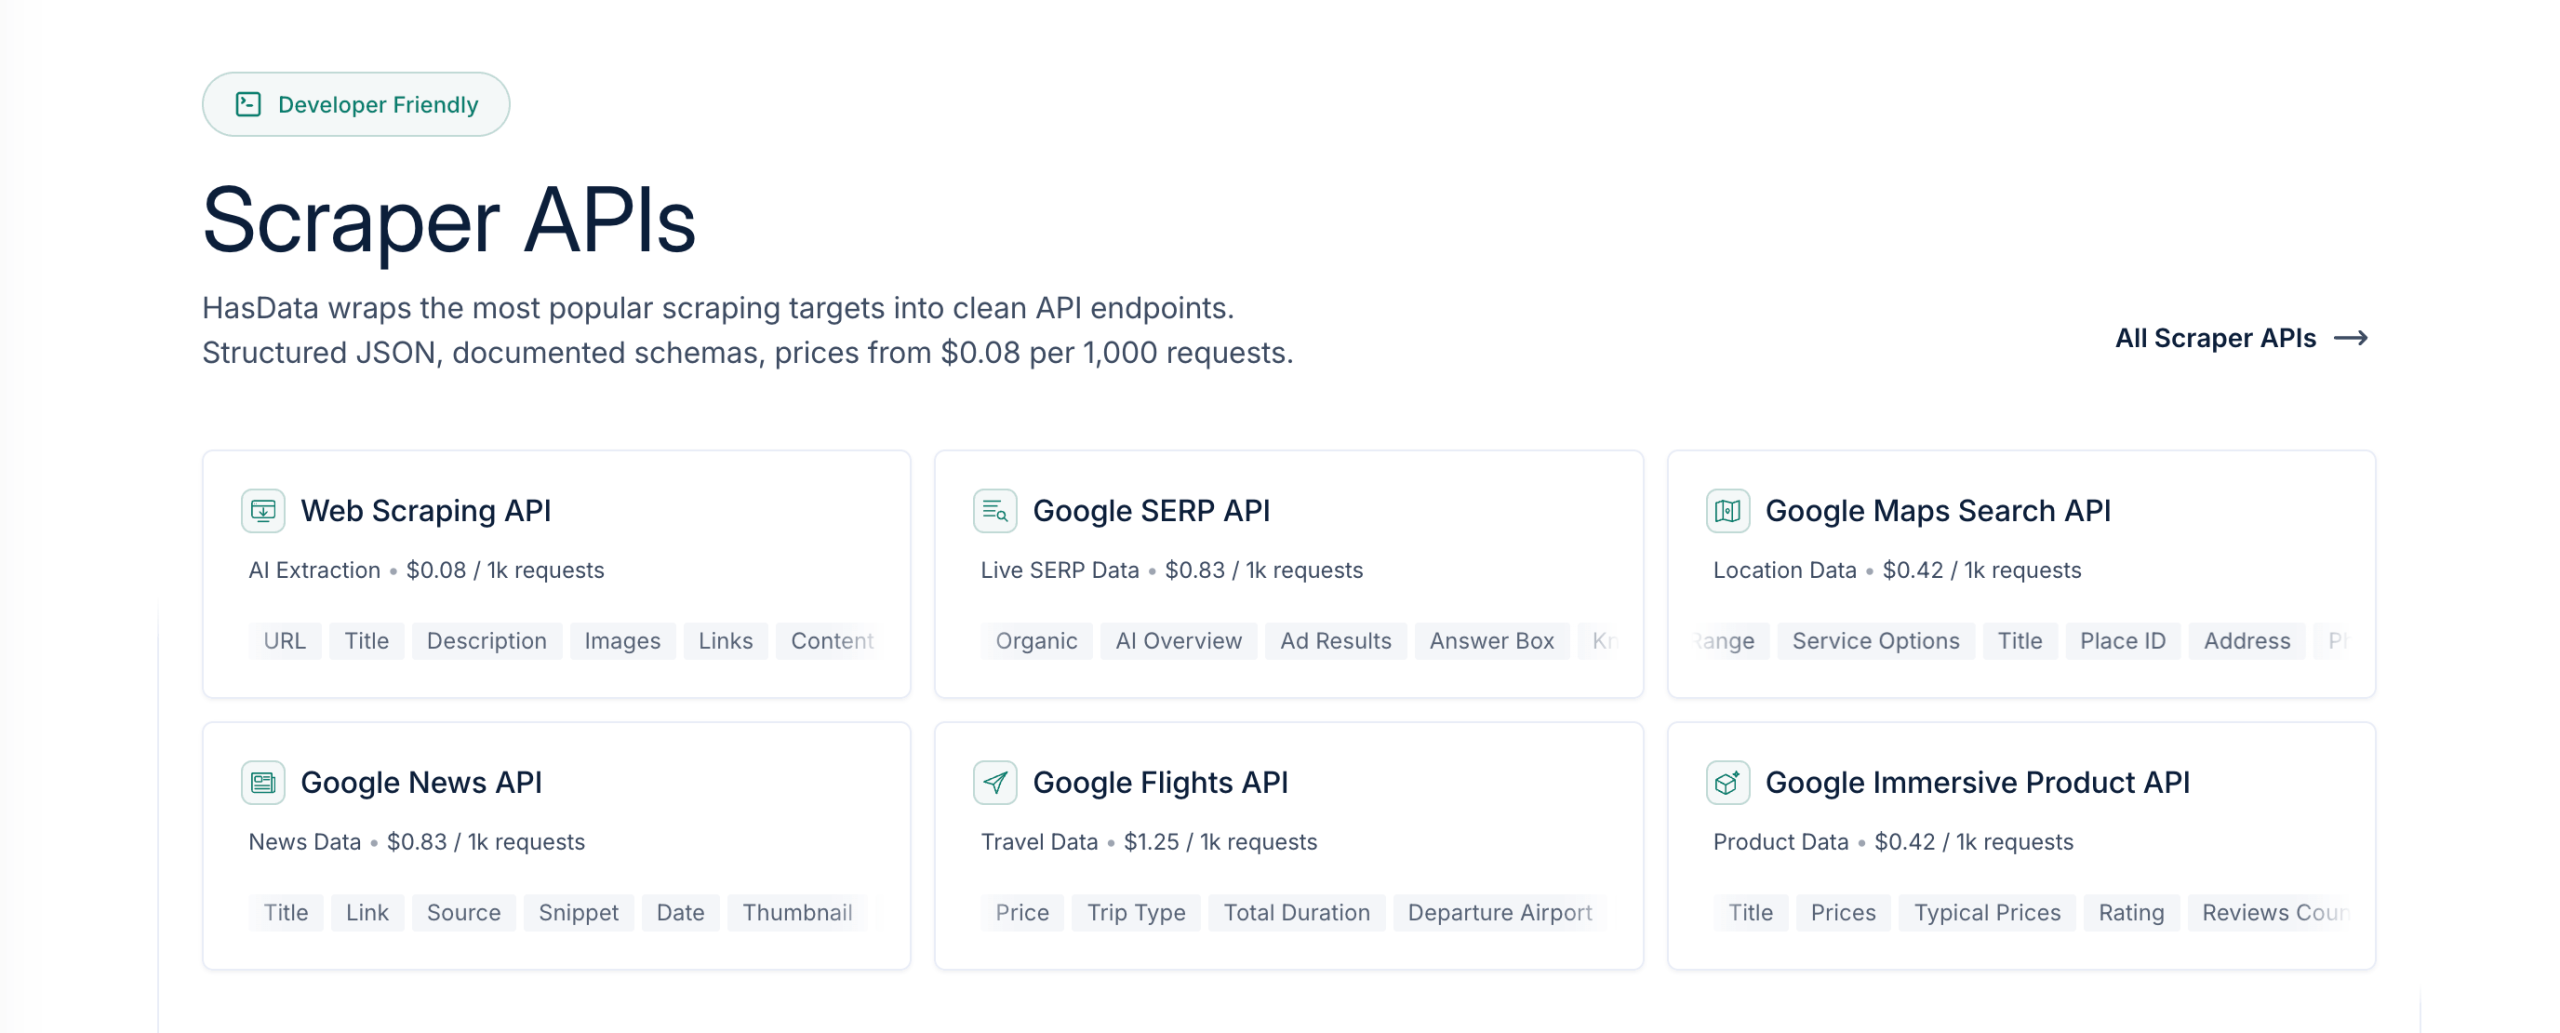Screen dimensions: 2560x1033
Task: Click the Answer Box tag
Action: tap(1492, 641)
